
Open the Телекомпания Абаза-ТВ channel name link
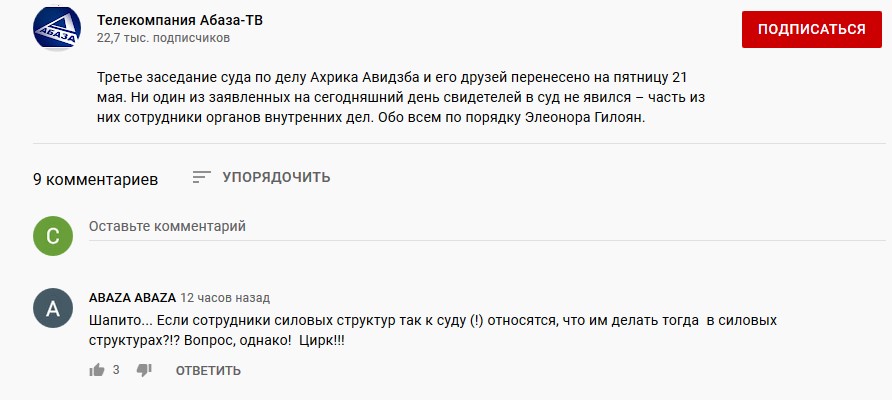(x=180, y=20)
